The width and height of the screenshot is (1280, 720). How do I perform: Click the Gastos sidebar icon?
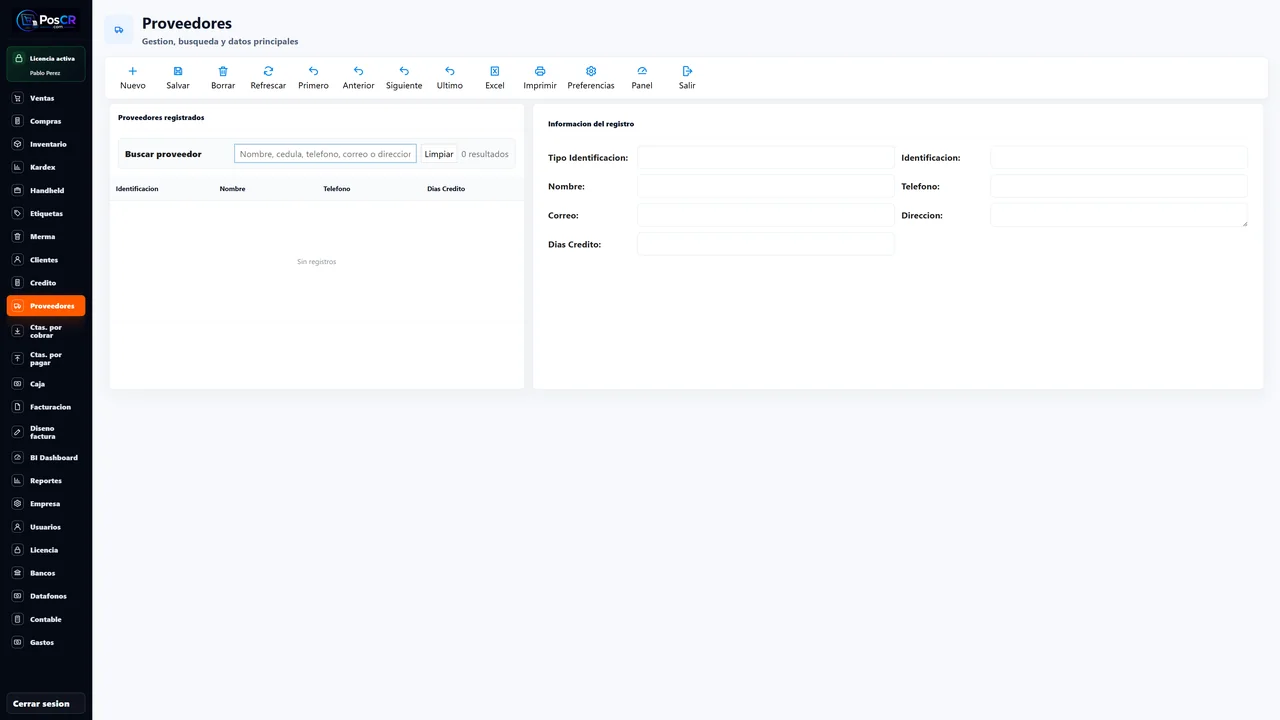(18, 642)
